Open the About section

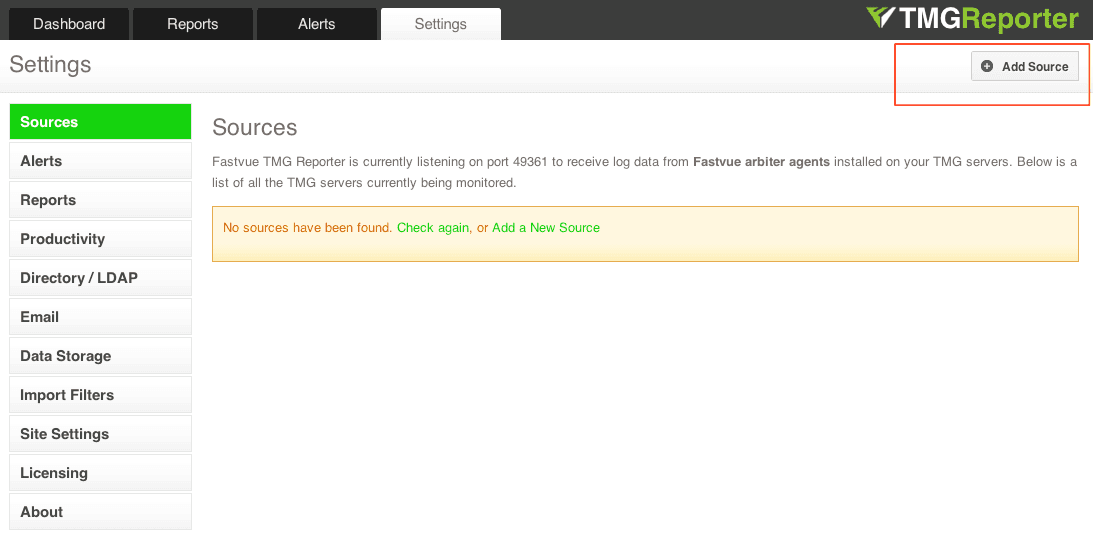100,512
